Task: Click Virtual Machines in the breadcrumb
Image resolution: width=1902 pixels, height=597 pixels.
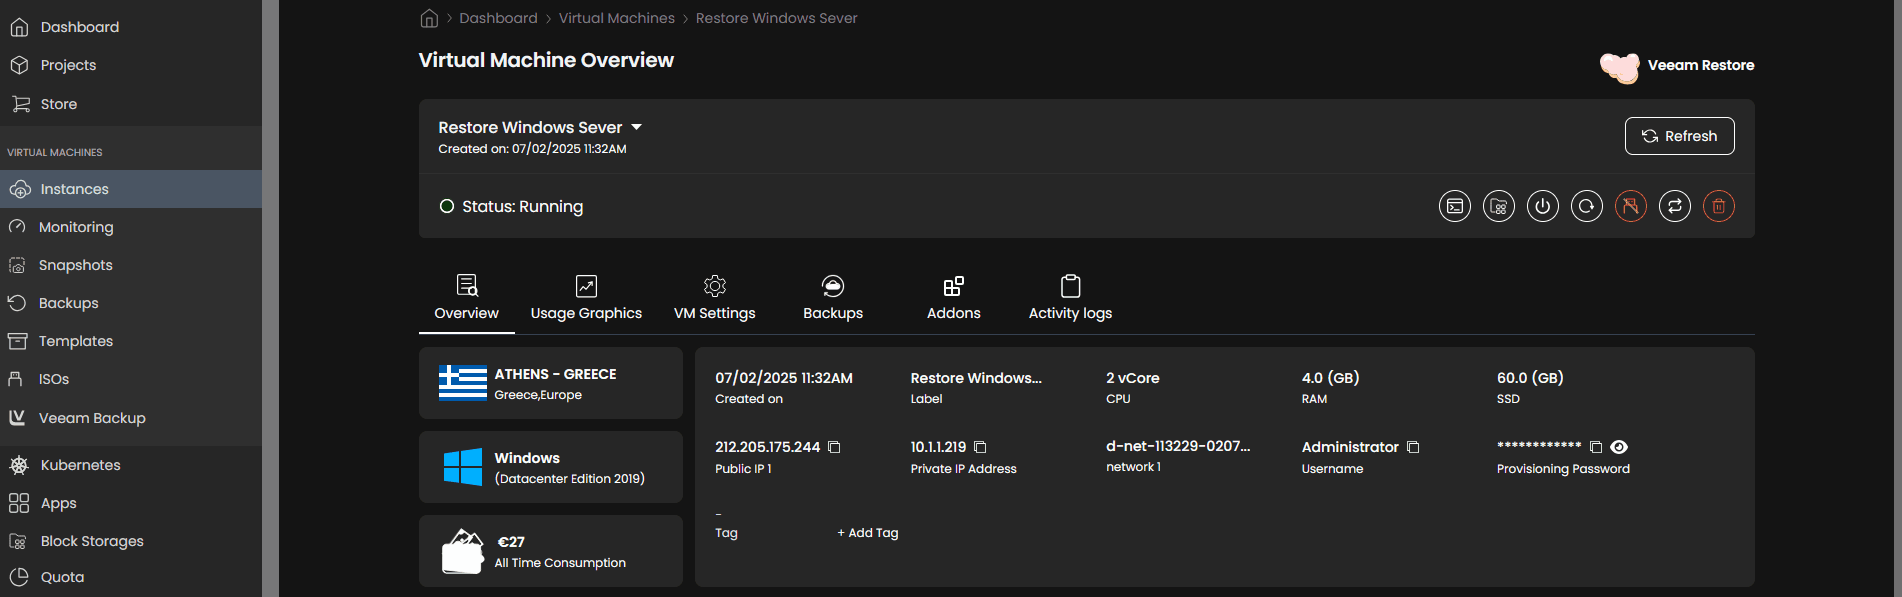Action: 616,18
